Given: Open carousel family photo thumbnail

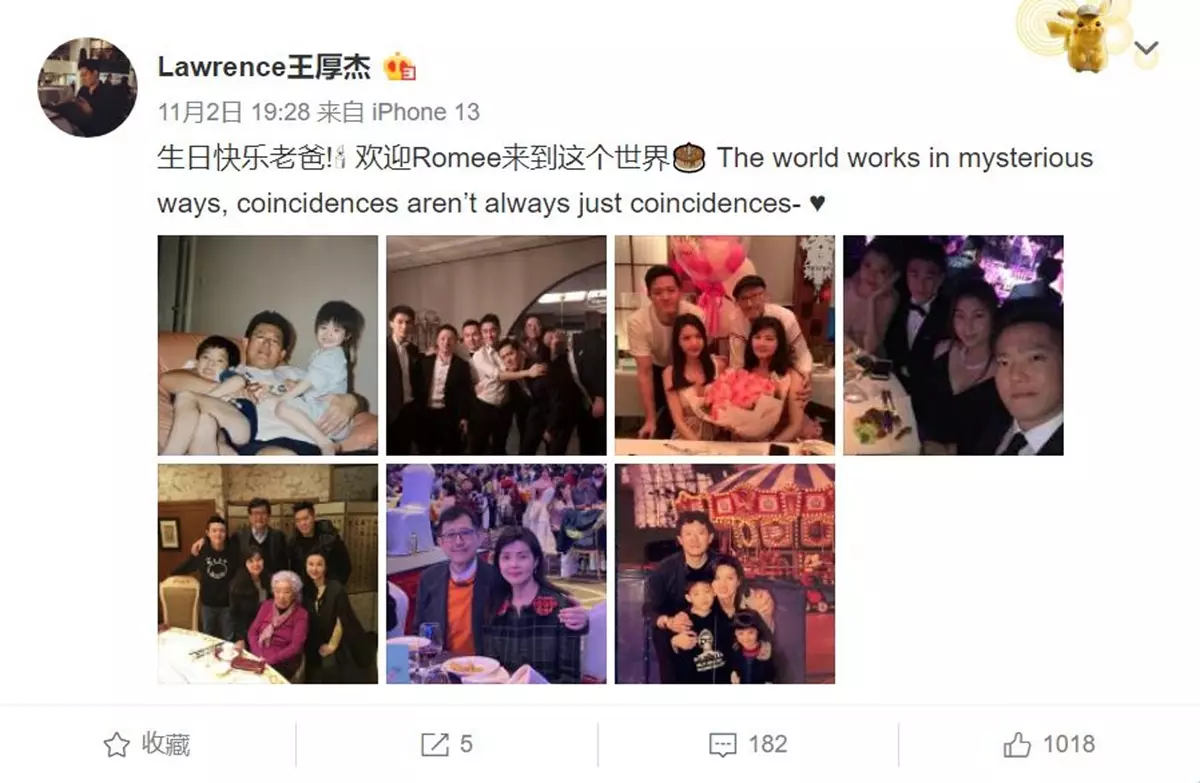Looking at the screenshot, I should coord(725,574).
